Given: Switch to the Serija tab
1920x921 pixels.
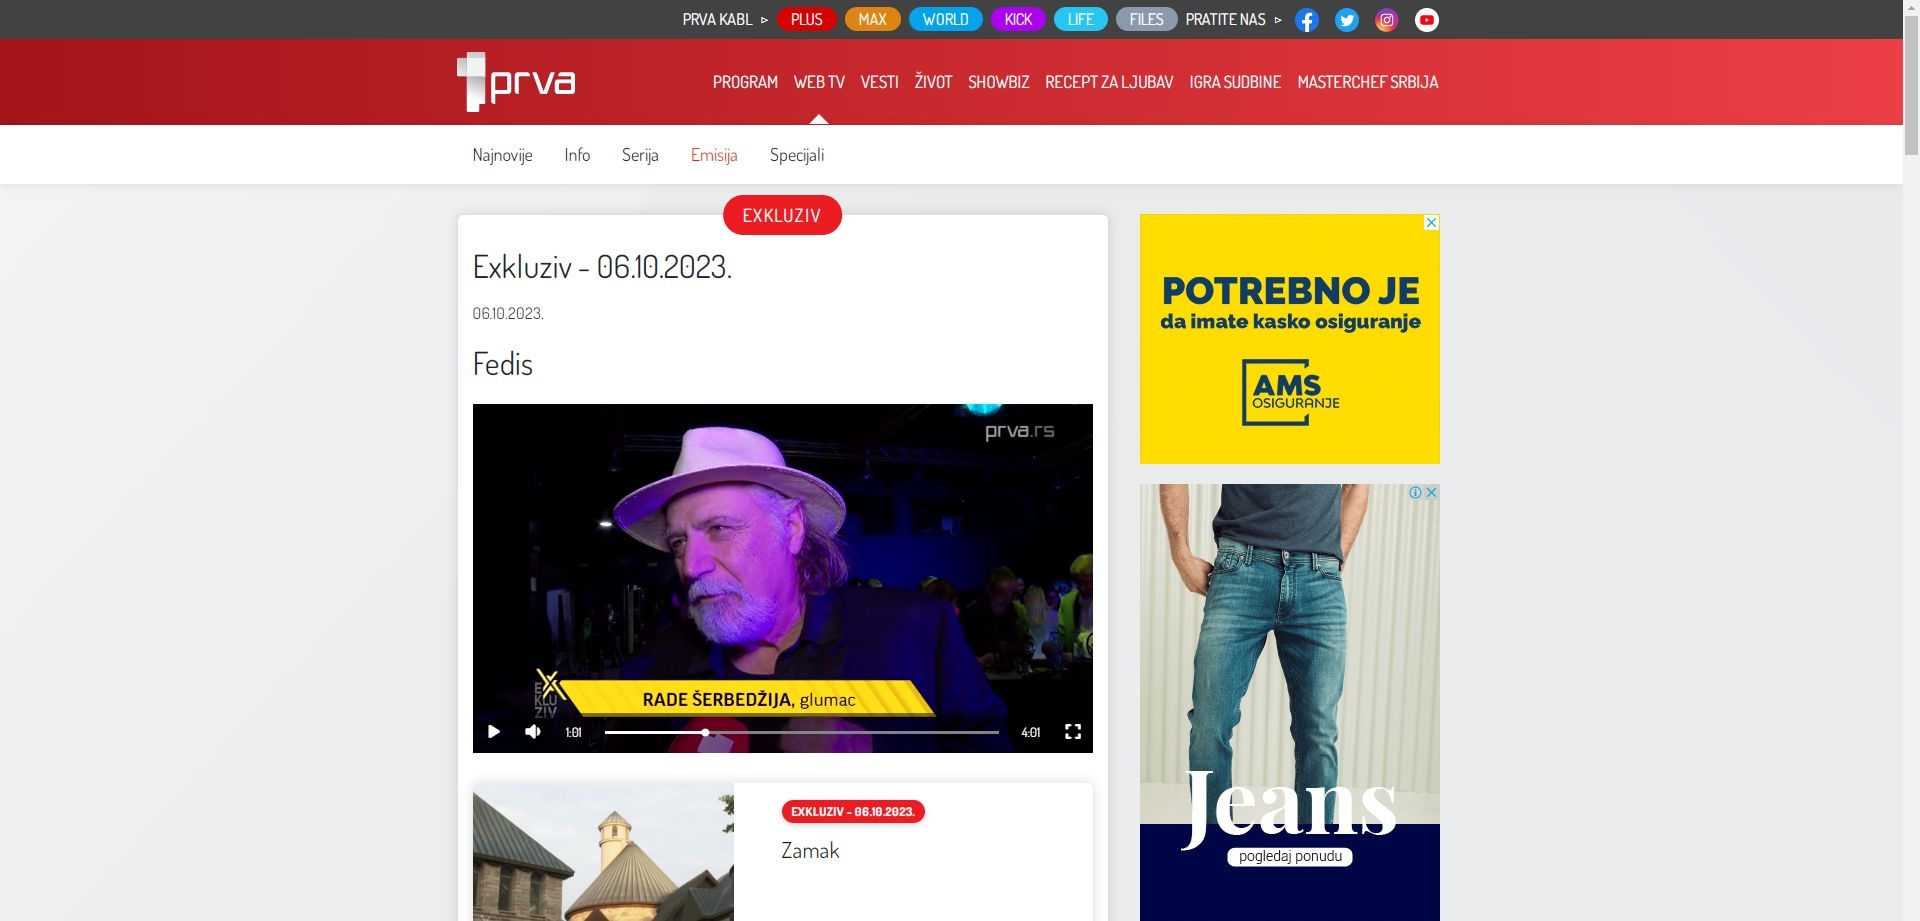Looking at the screenshot, I should pyautogui.click(x=640, y=155).
